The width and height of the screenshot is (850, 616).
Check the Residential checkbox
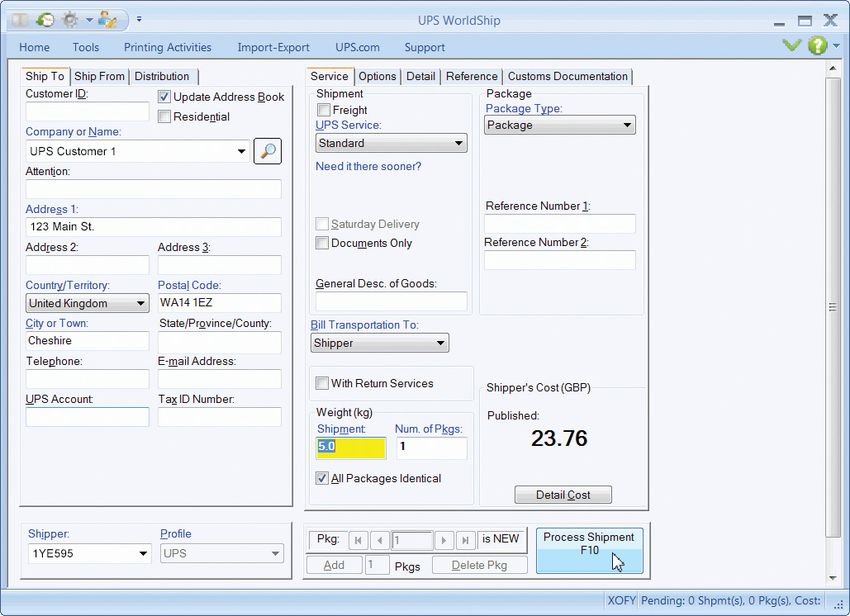164,117
